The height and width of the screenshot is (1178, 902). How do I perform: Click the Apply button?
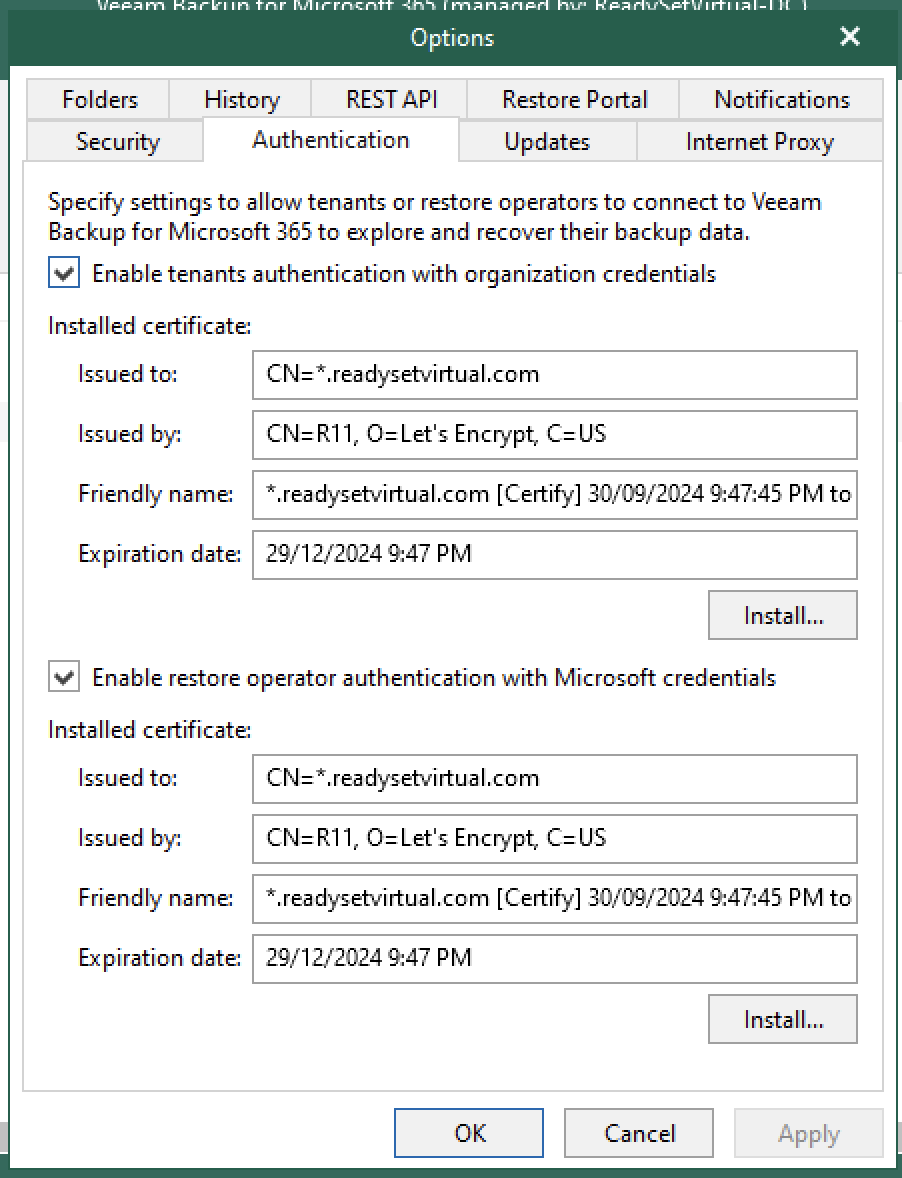pos(808,1133)
